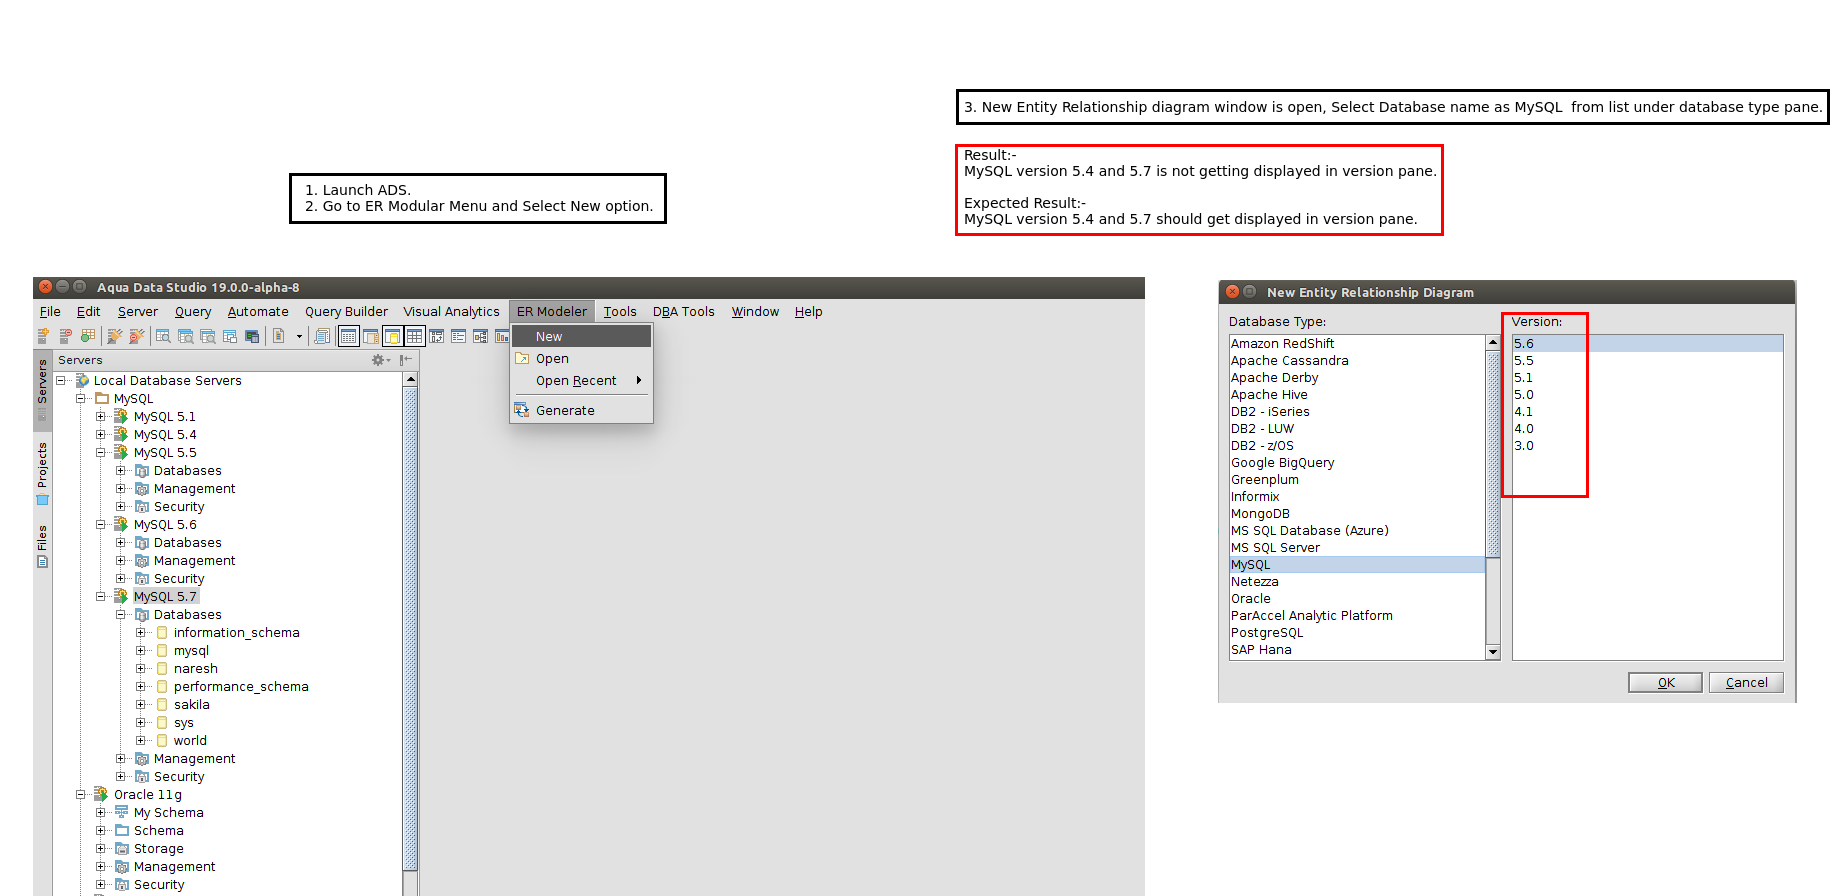Select the naresh database in the tree

coord(195,669)
